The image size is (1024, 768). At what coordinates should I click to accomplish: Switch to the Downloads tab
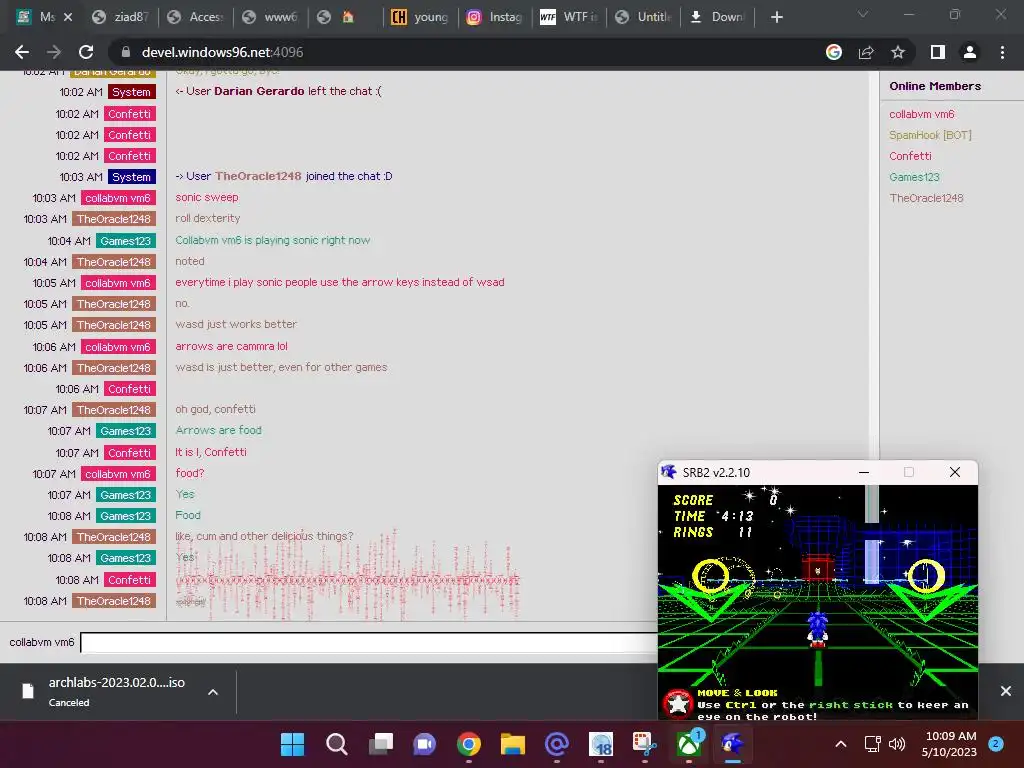pos(718,17)
